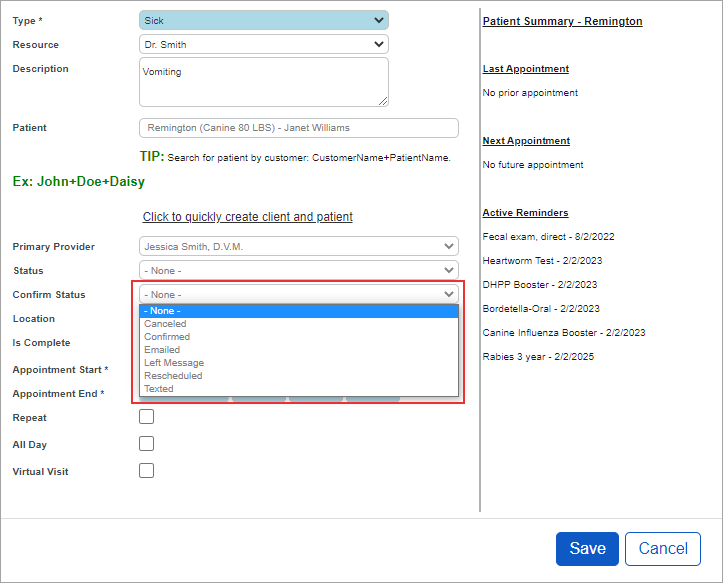Image resolution: width=723 pixels, height=583 pixels.
Task: Cancel the appointment dialog
Action: 663,548
